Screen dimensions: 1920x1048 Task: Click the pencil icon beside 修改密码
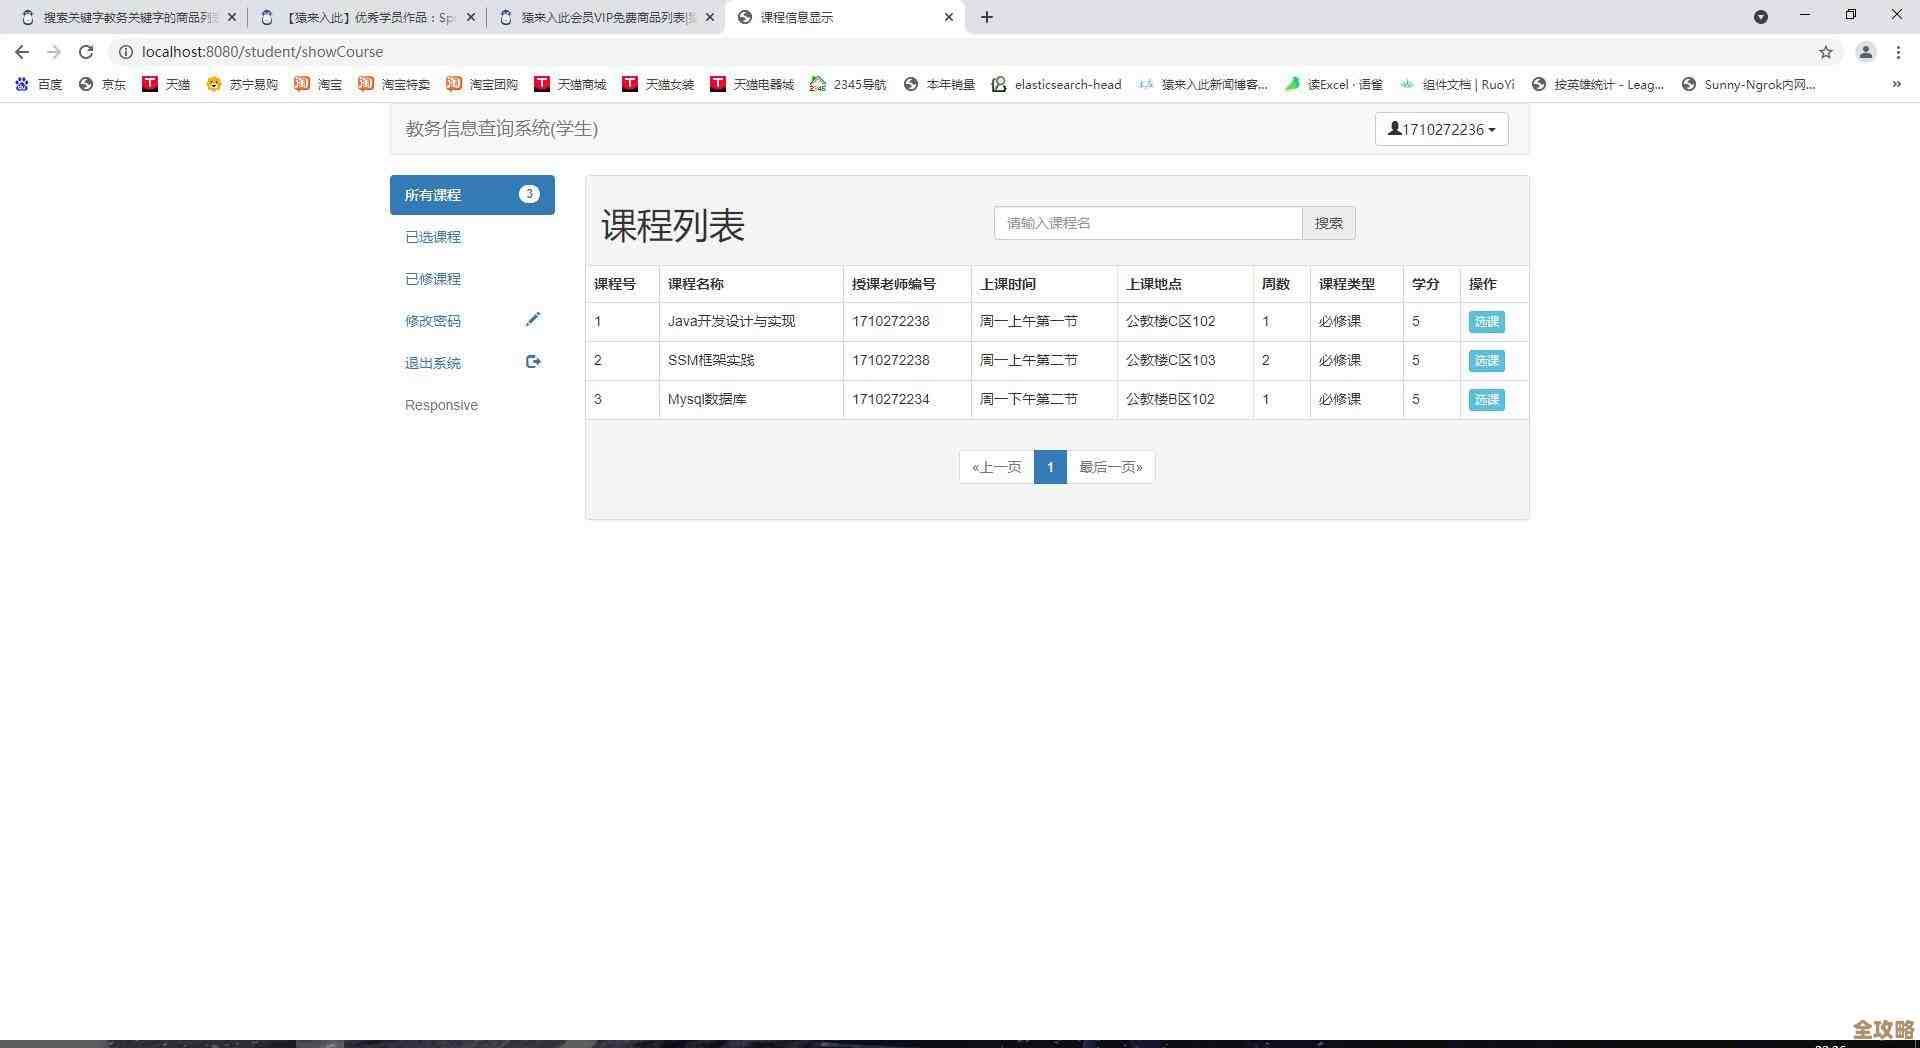coord(533,320)
